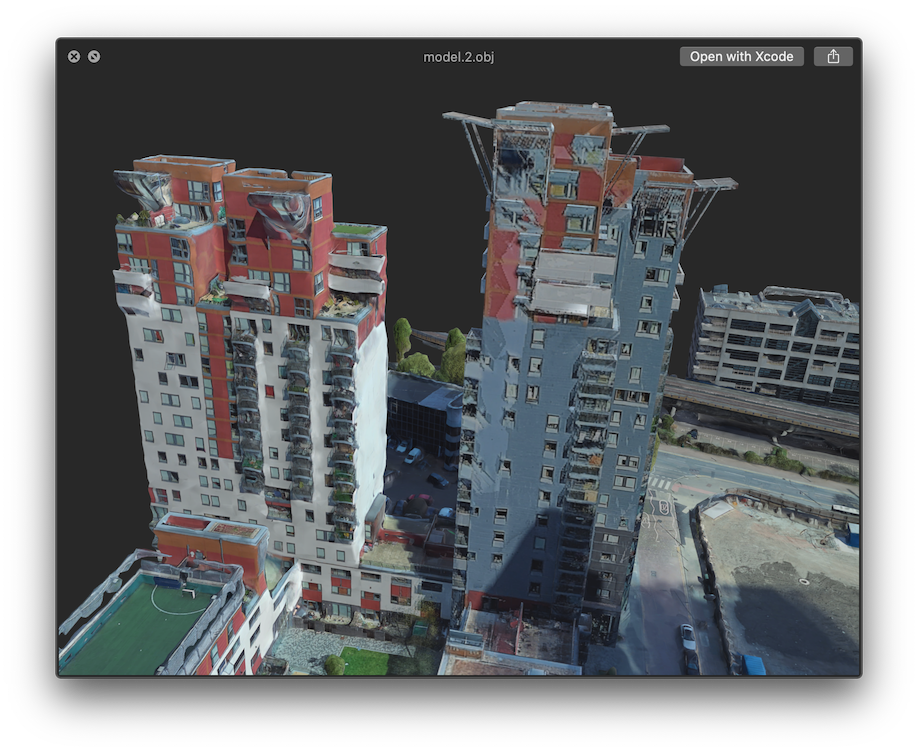Viewport: 918px width, 752px height.
Task: Click the model.2.obj title text
Action: (x=459, y=56)
